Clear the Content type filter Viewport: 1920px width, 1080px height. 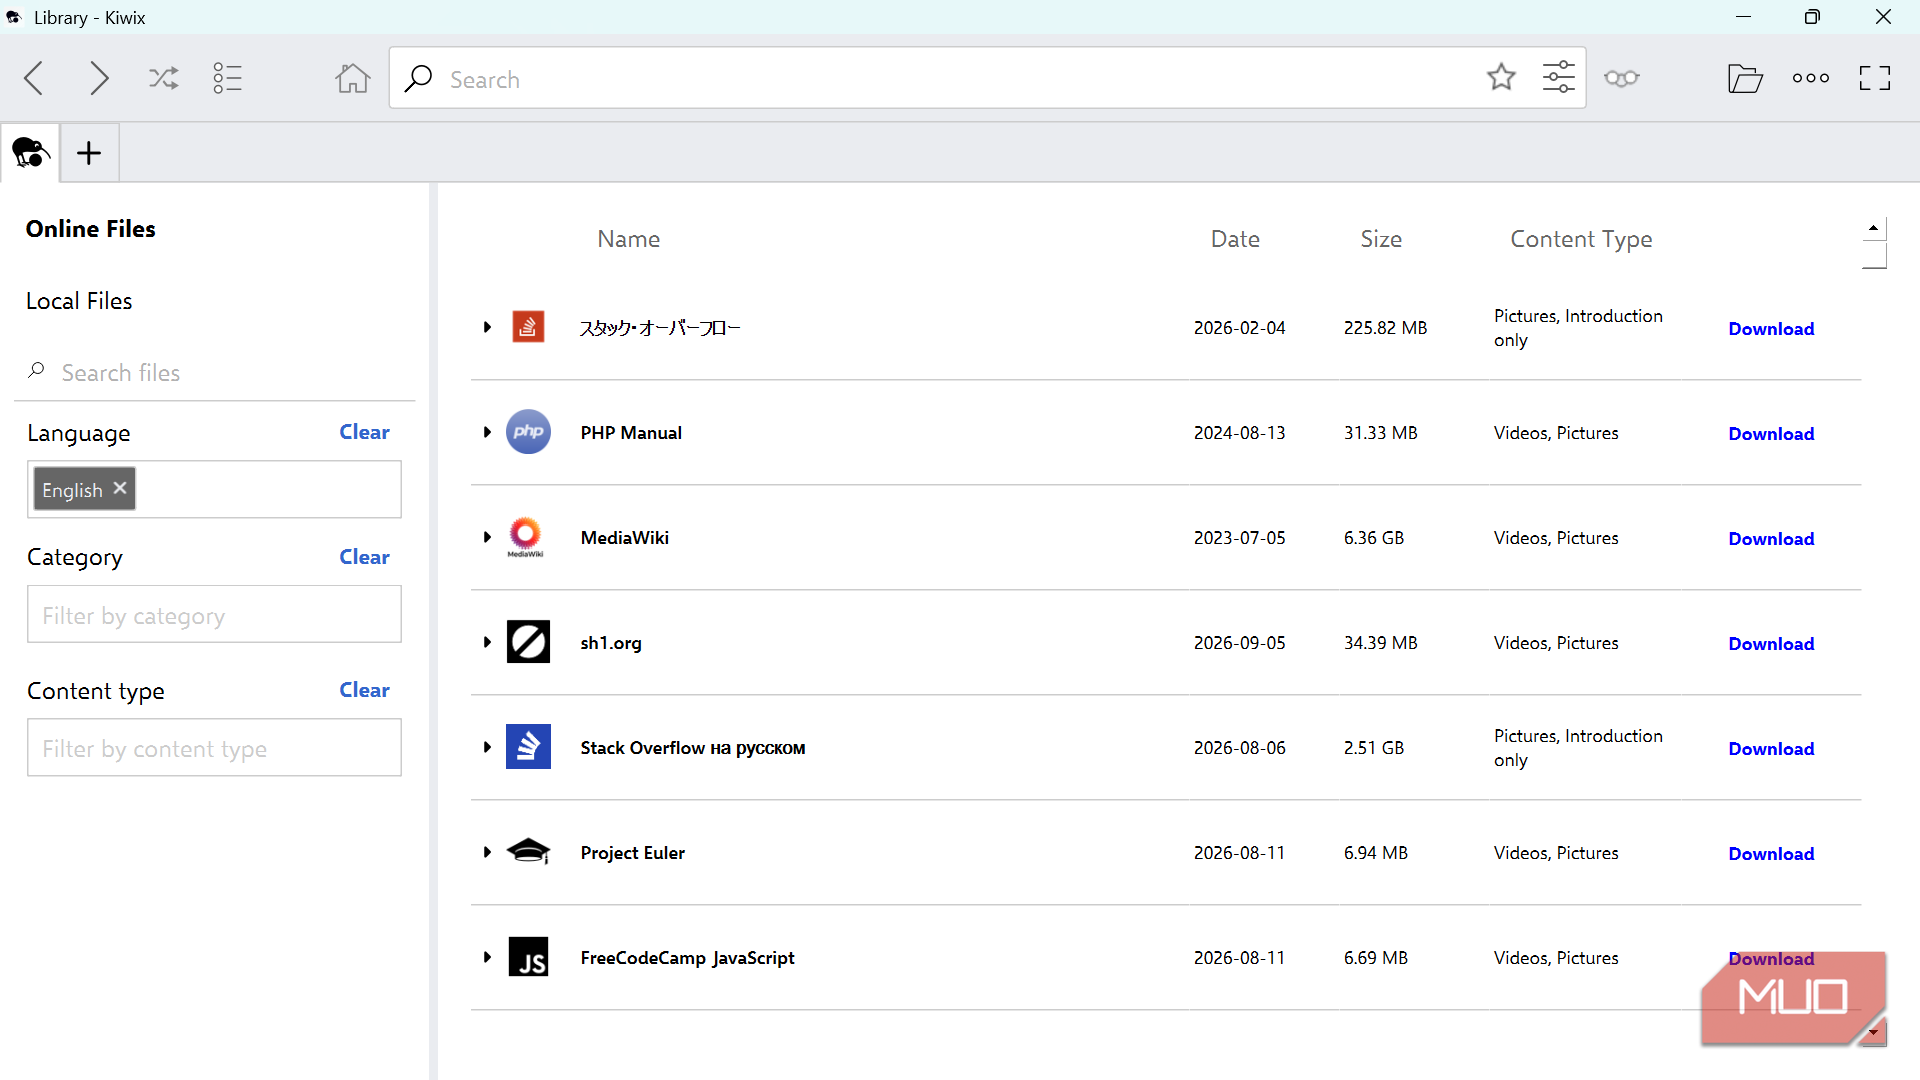(x=364, y=690)
